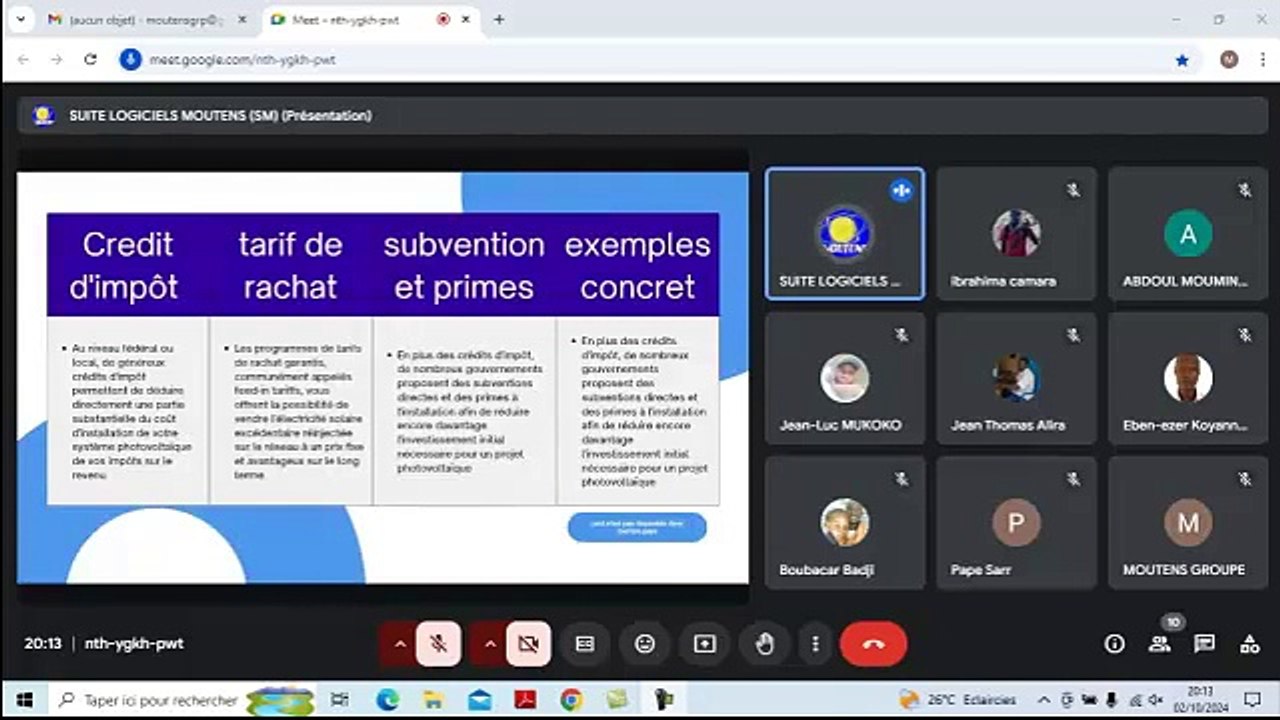Expand video settings arrow beside camera

(x=490, y=644)
